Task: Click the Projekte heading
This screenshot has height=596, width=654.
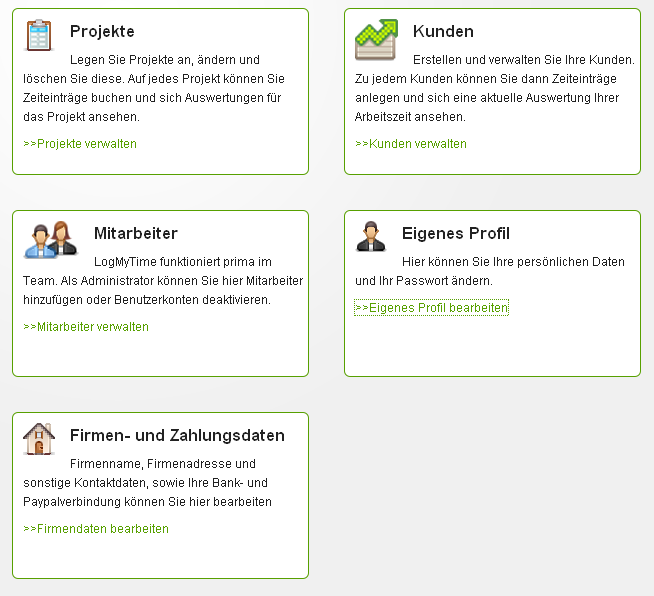Action: 102,31
